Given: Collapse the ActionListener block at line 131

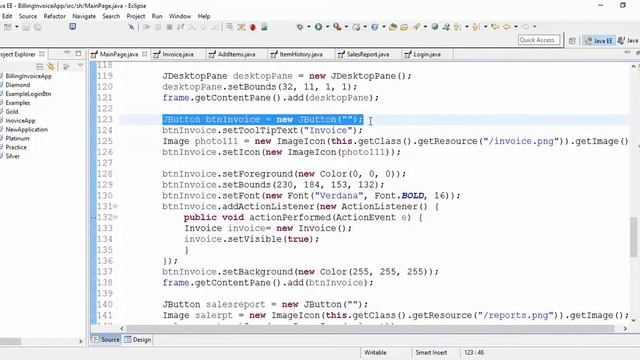Looking at the screenshot, I should 116,207.
